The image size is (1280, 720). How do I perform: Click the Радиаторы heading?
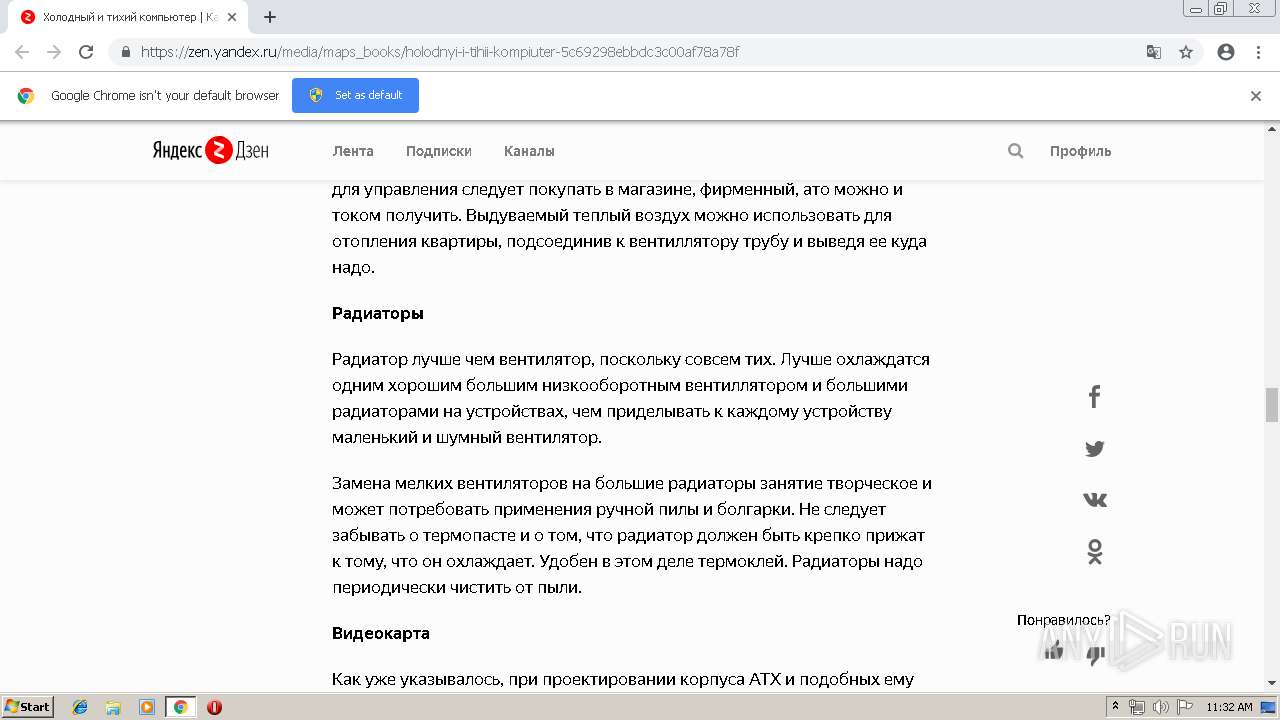point(378,313)
